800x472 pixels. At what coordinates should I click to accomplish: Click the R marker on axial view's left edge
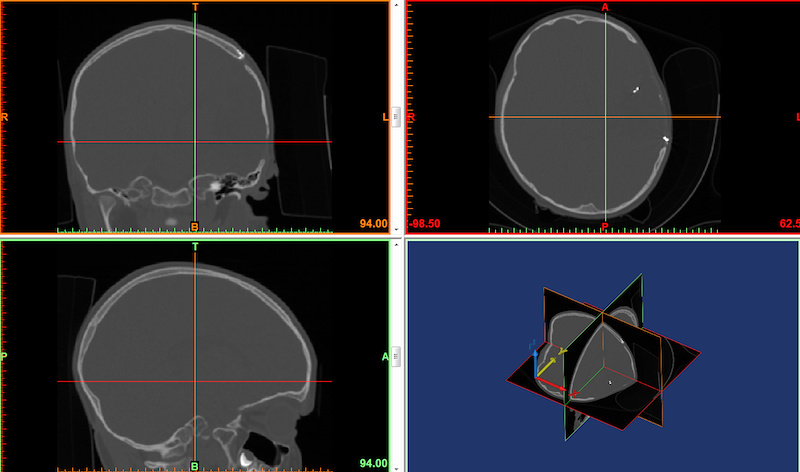coord(412,118)
